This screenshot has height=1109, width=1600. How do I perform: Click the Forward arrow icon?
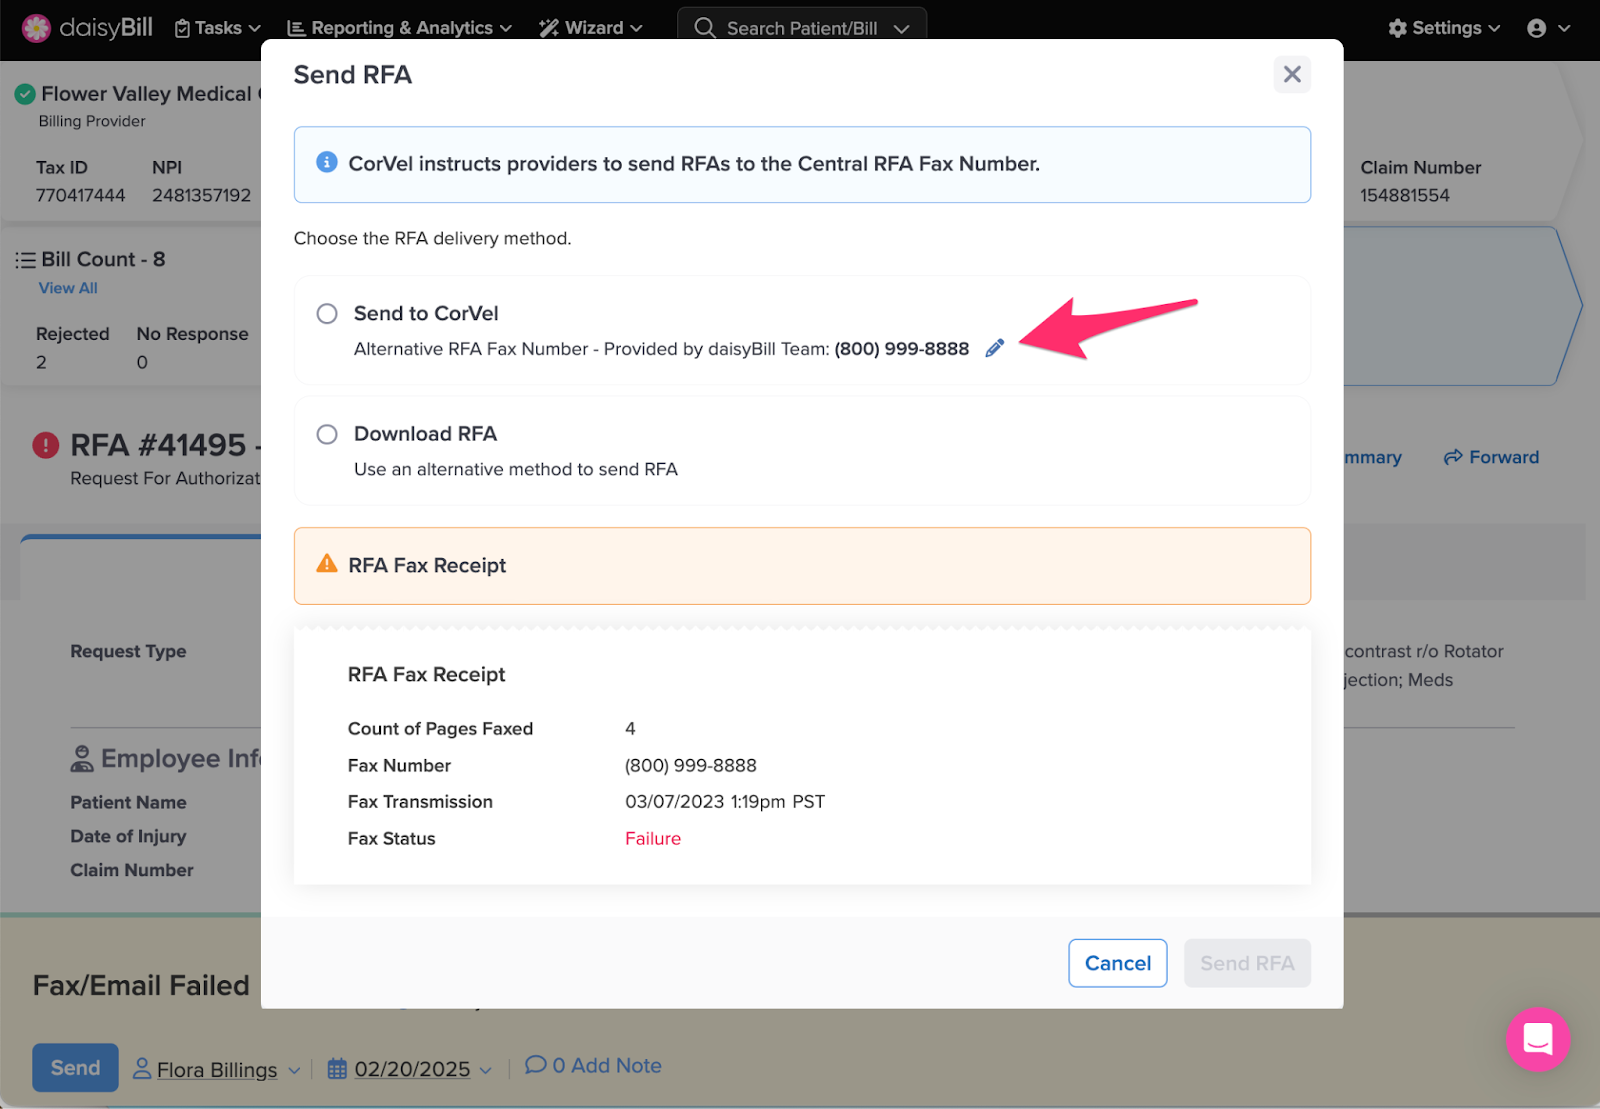(1453, 457)
